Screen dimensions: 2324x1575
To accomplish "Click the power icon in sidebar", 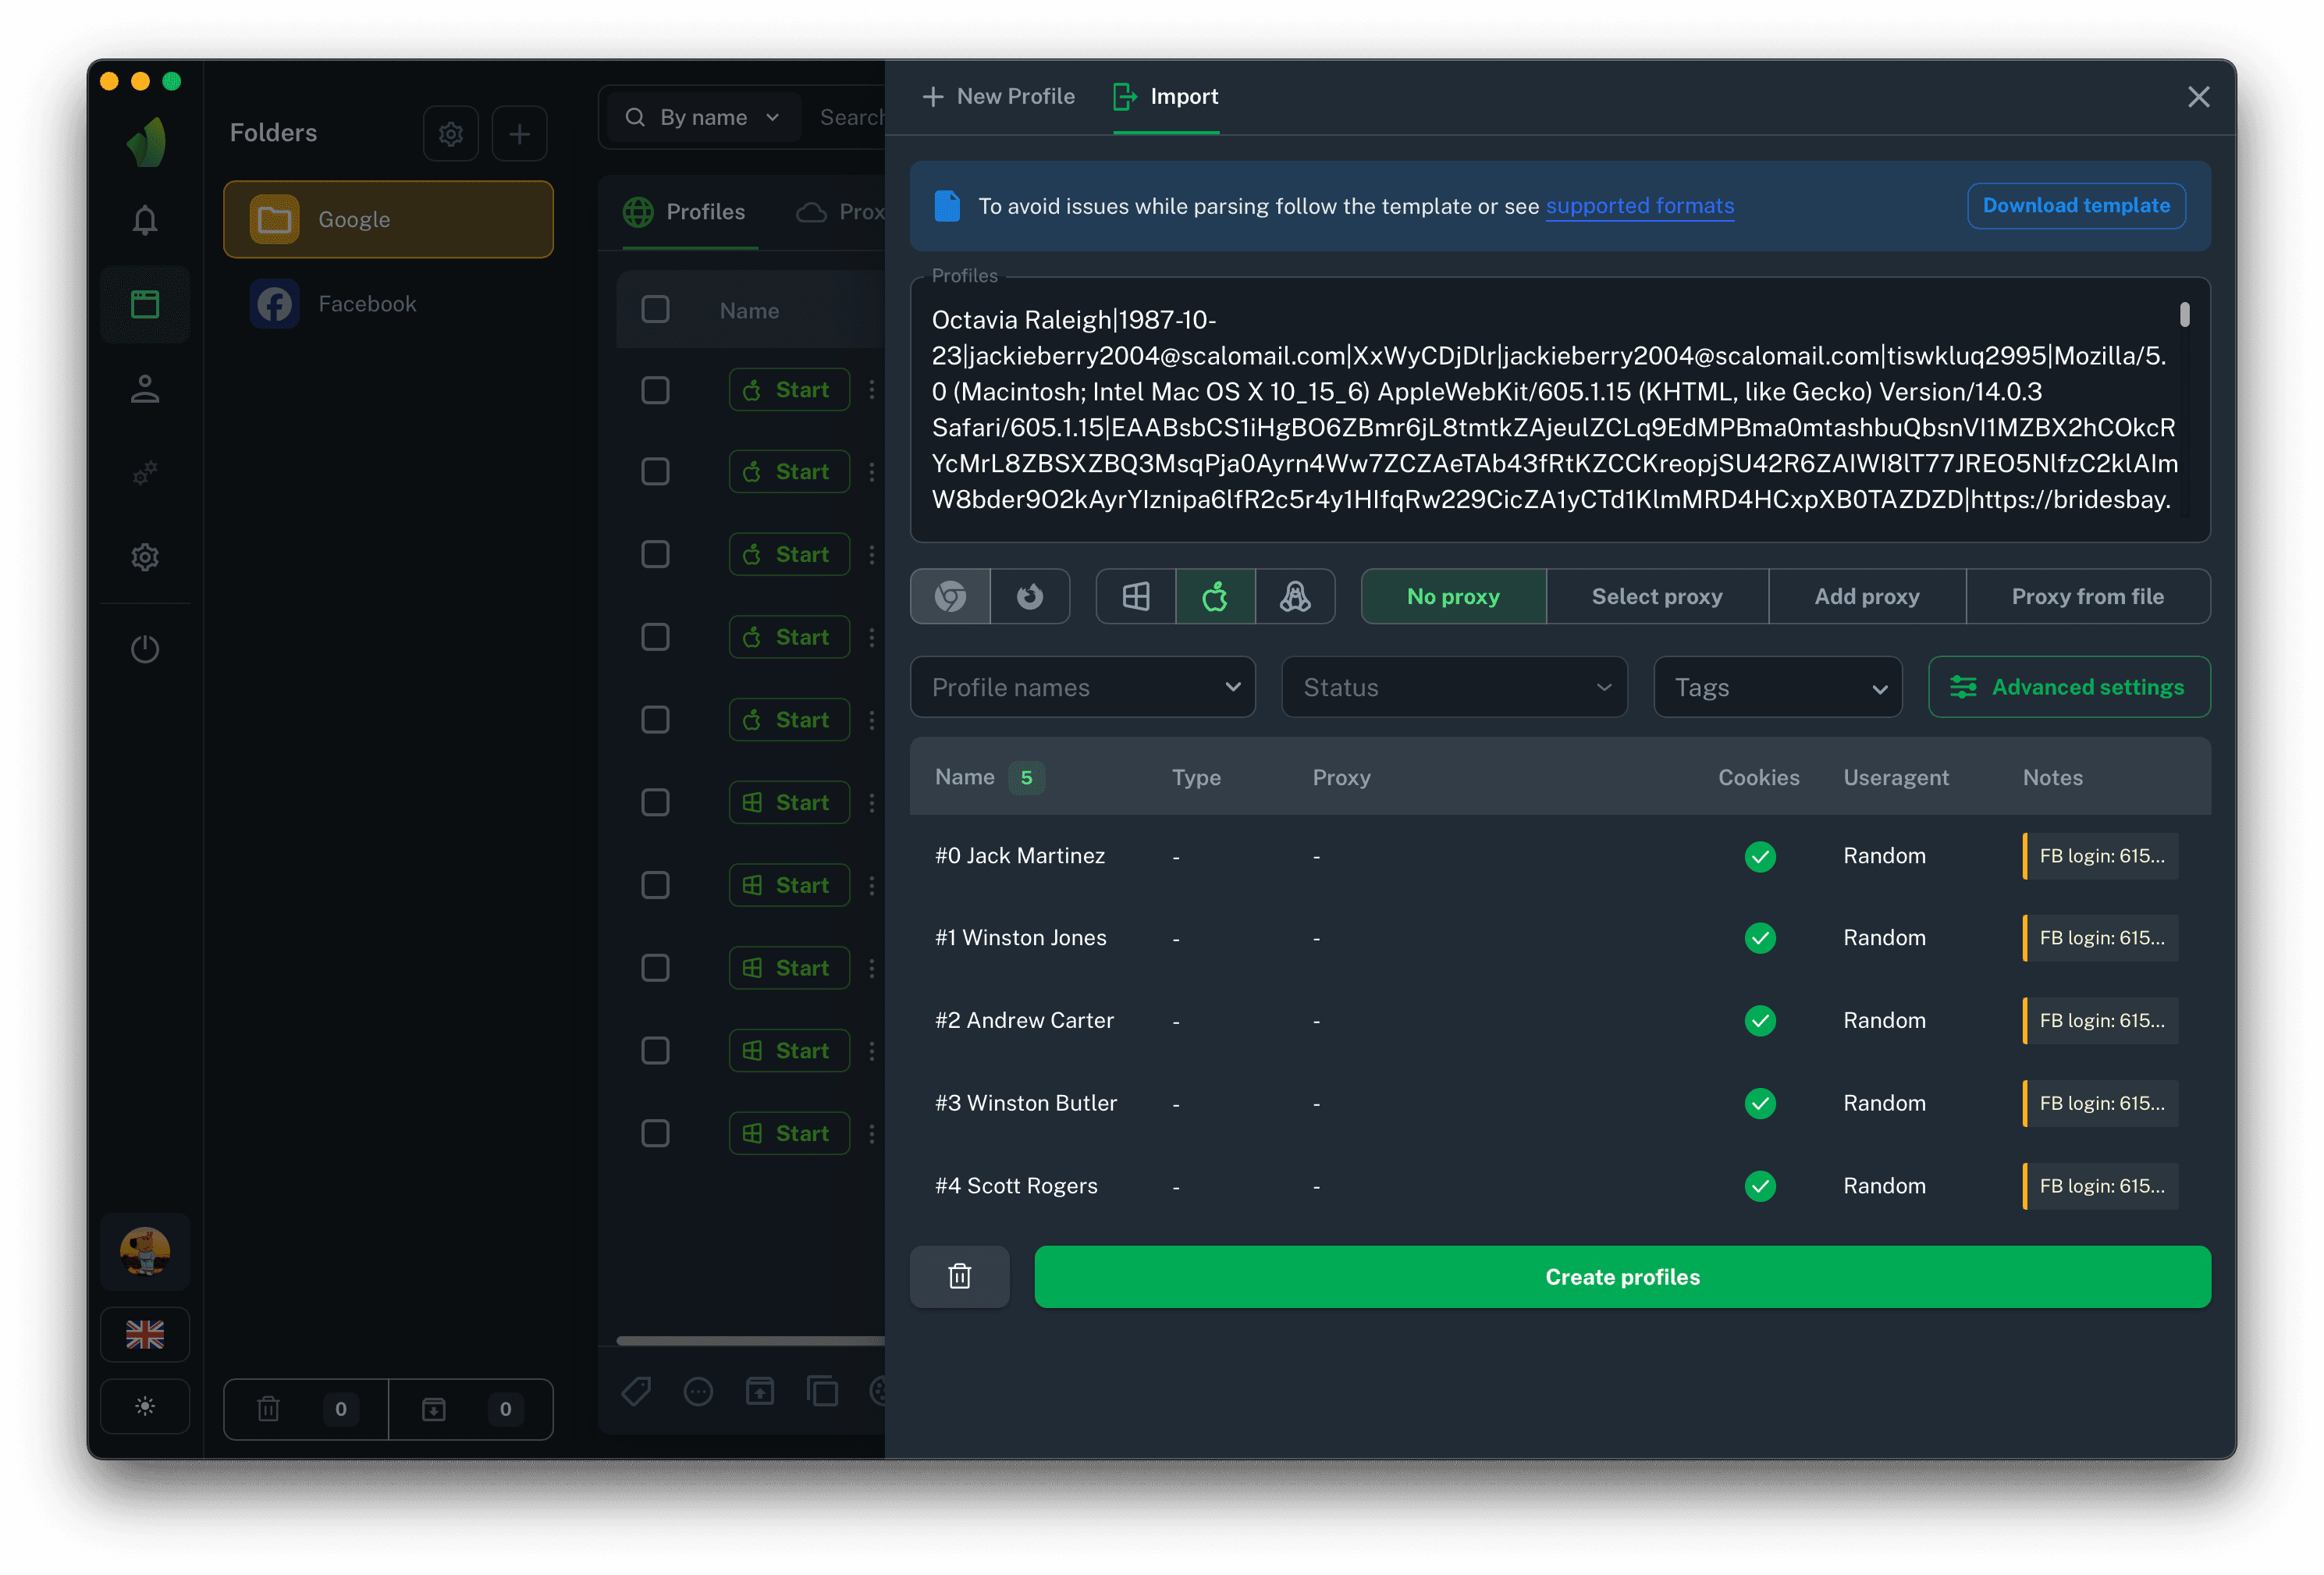I will coord(145,649).
